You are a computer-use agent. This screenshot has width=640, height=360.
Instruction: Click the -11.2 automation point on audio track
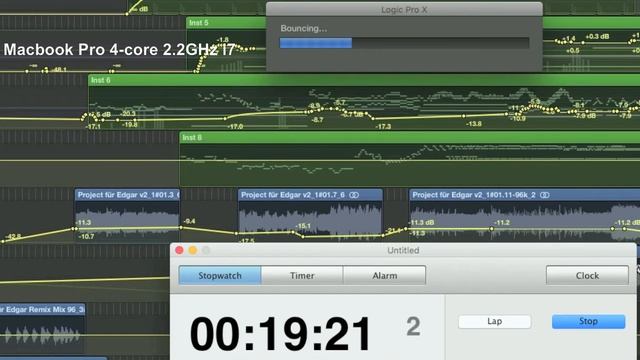pos(492,229)
